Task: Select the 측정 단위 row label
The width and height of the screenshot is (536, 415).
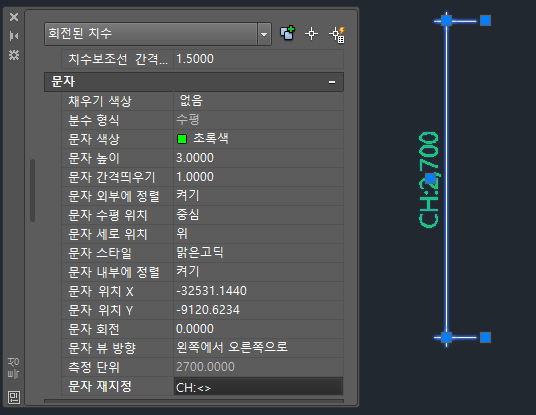Action: pos(94,367)
